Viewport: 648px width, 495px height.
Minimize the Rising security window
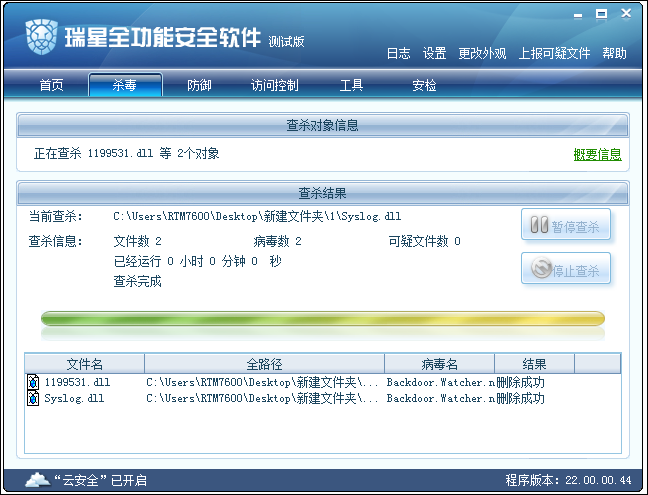pyautogui.click(x=578, y=15)
